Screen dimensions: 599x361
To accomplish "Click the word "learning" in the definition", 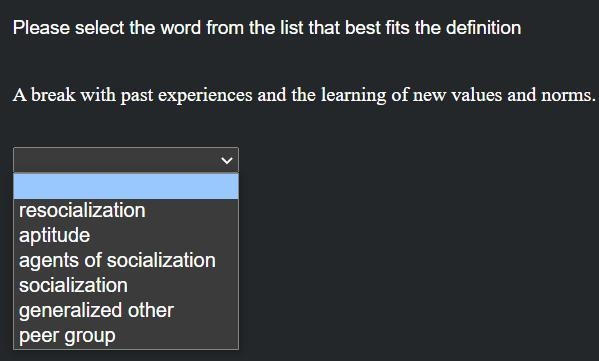I will click(x=353, y=96).
